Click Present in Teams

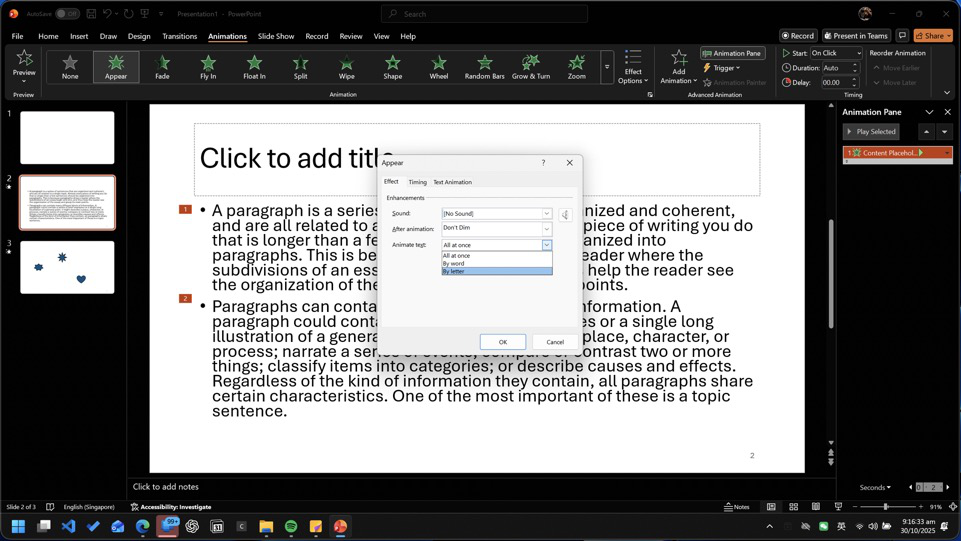[x=856, y=36]
